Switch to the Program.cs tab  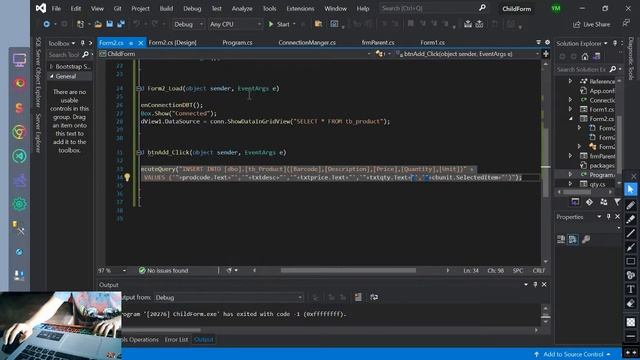237,42
